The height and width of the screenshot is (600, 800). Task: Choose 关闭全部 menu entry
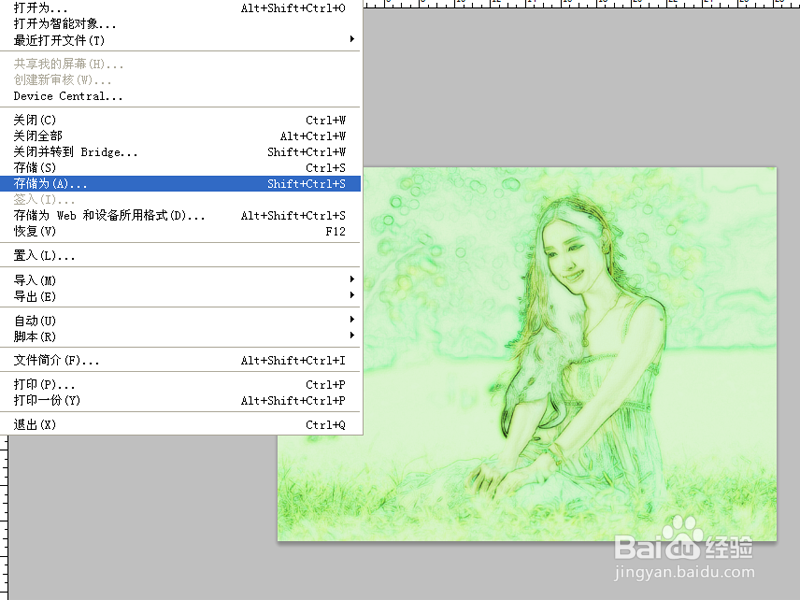pyautogui.click(x=180, y=136)
